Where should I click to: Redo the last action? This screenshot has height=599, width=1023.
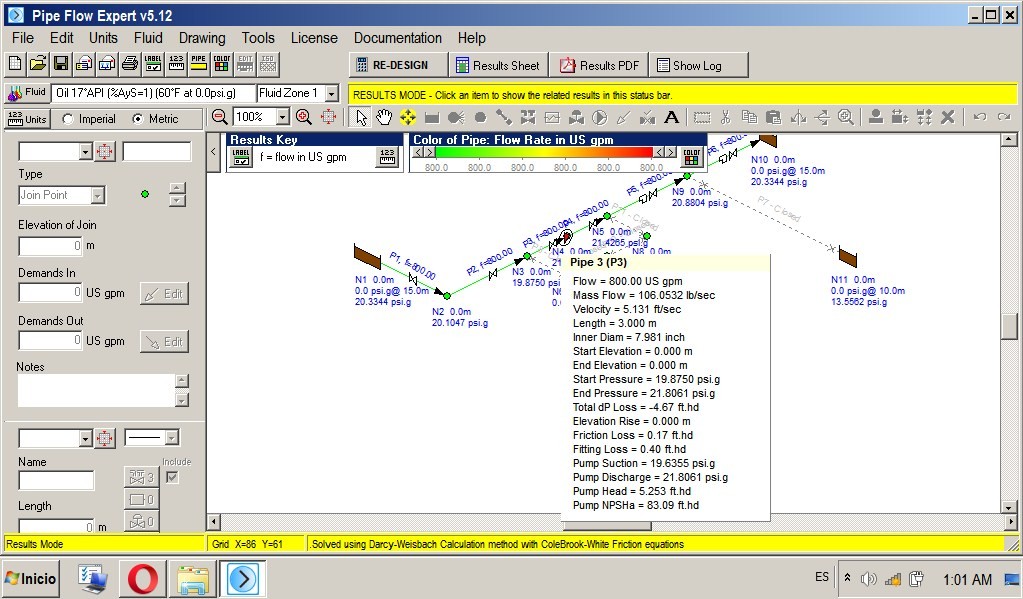coord(1003,117)
